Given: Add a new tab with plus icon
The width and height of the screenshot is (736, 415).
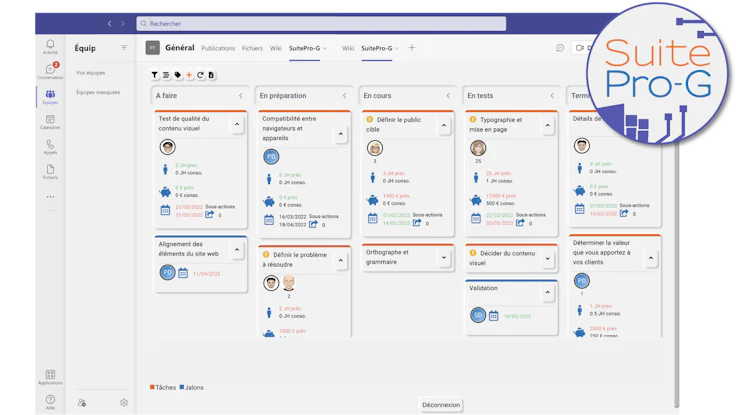Looking at the screenshot, I should tap(412, 47).
